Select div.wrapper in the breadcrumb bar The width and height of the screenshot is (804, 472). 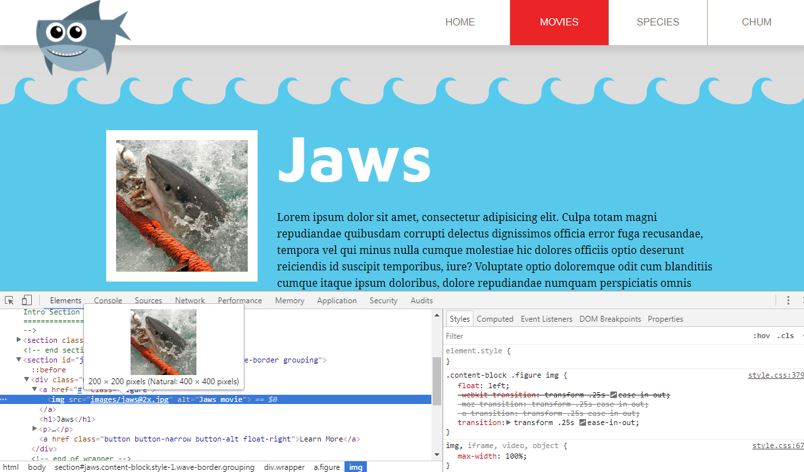click(x=284, y=467)
